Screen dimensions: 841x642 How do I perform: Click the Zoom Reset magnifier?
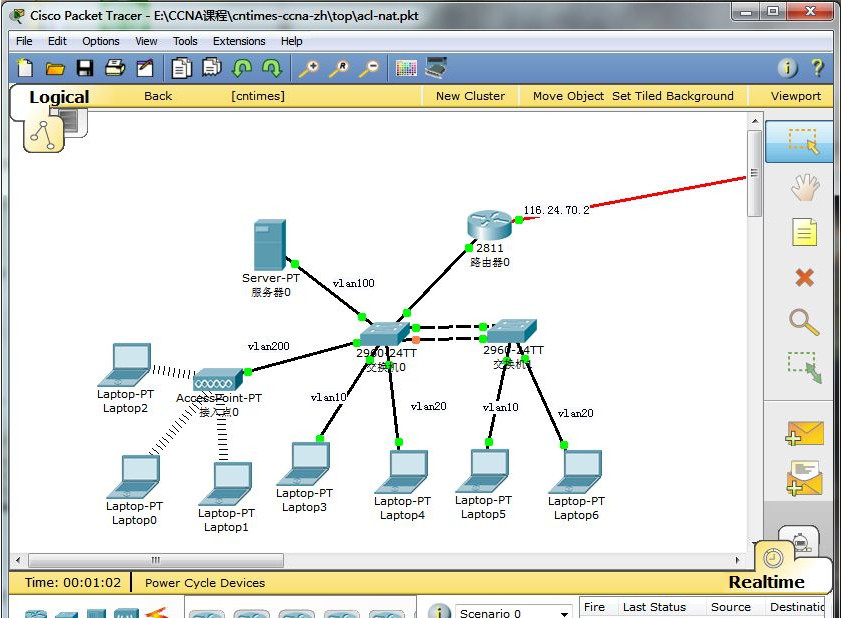pos(339,68)
